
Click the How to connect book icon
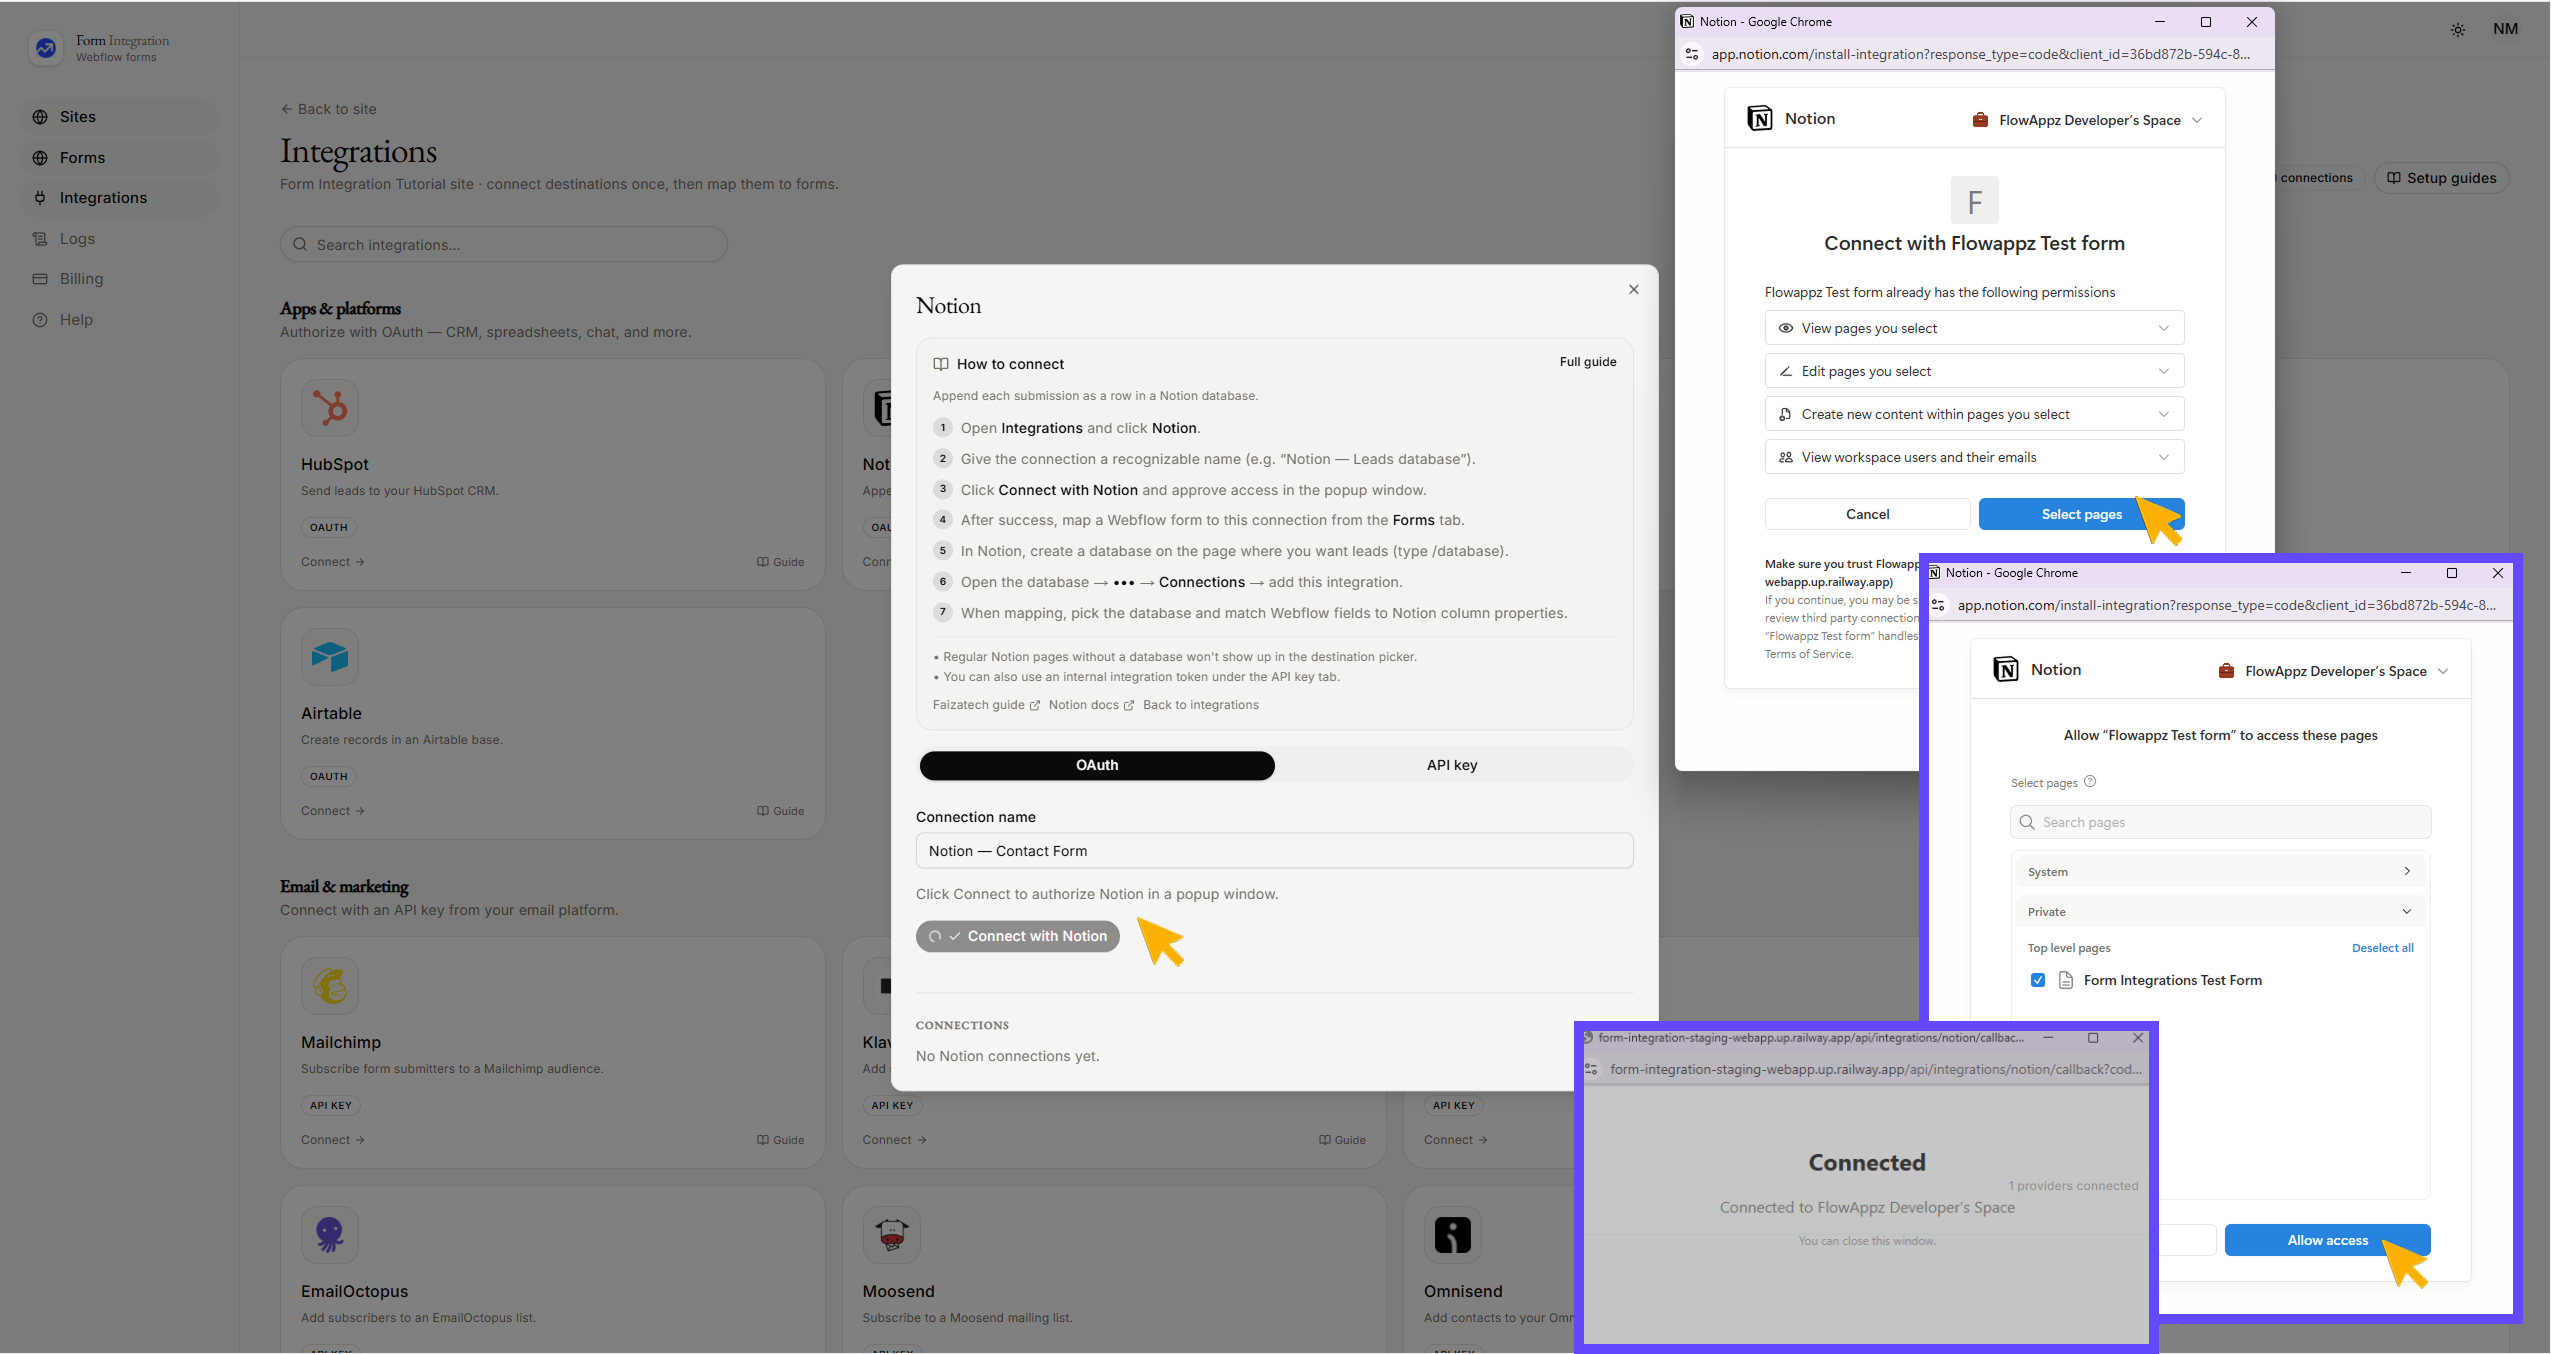(941, 364)
